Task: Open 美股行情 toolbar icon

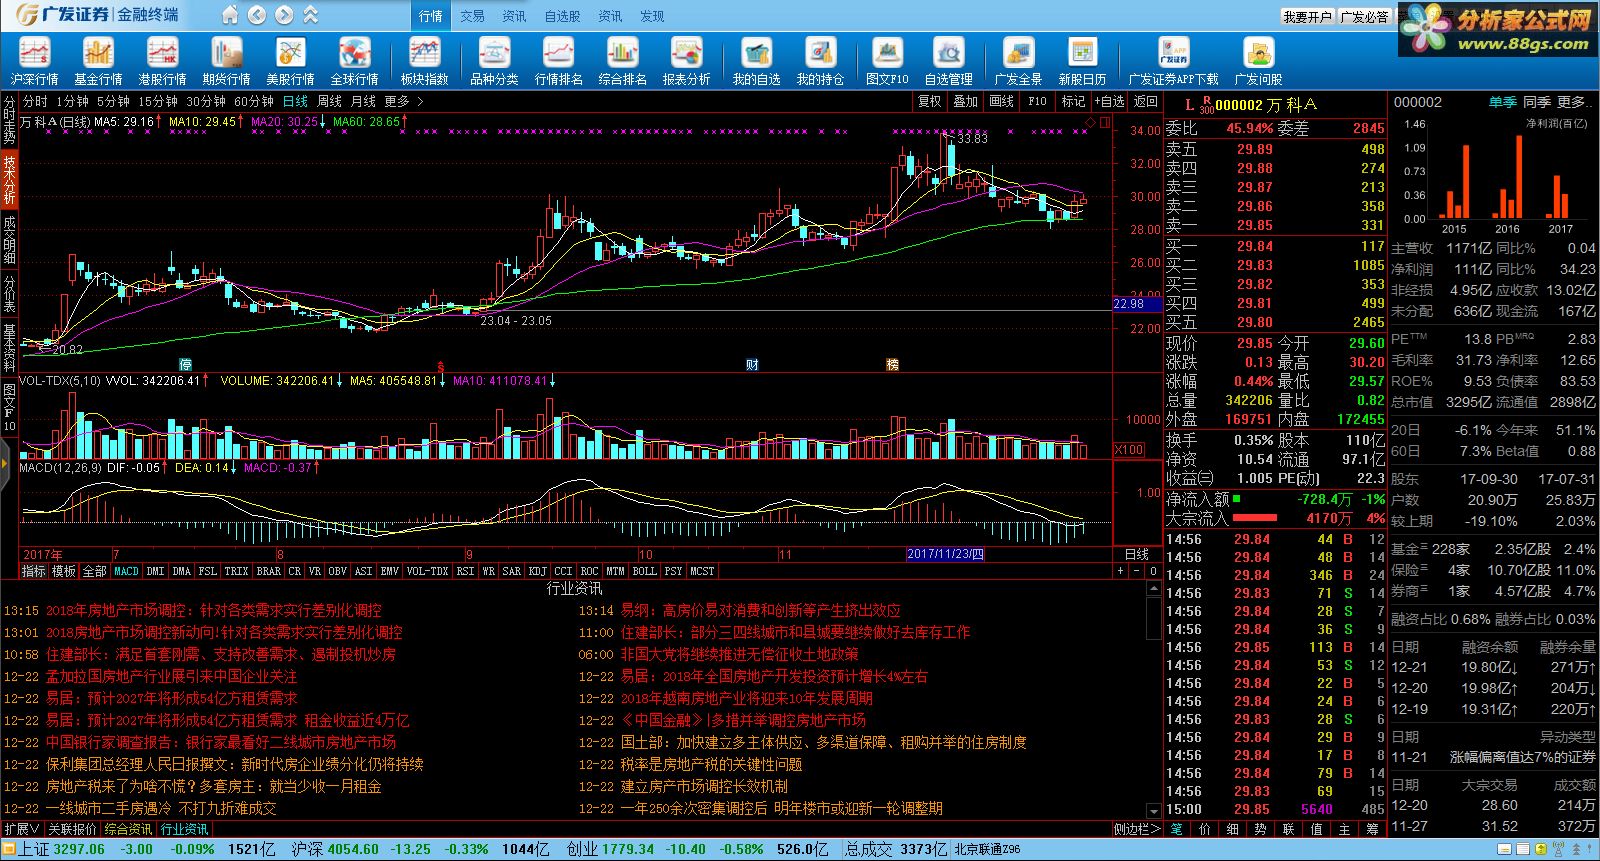Action: tap(290, 62)
